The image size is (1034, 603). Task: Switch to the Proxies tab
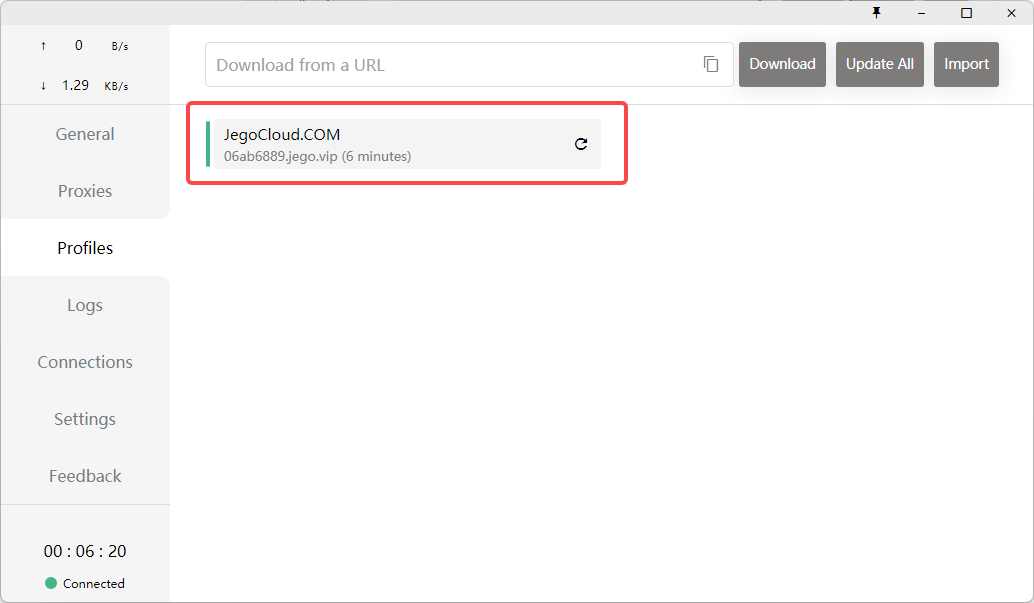click(x=85, y=191)
